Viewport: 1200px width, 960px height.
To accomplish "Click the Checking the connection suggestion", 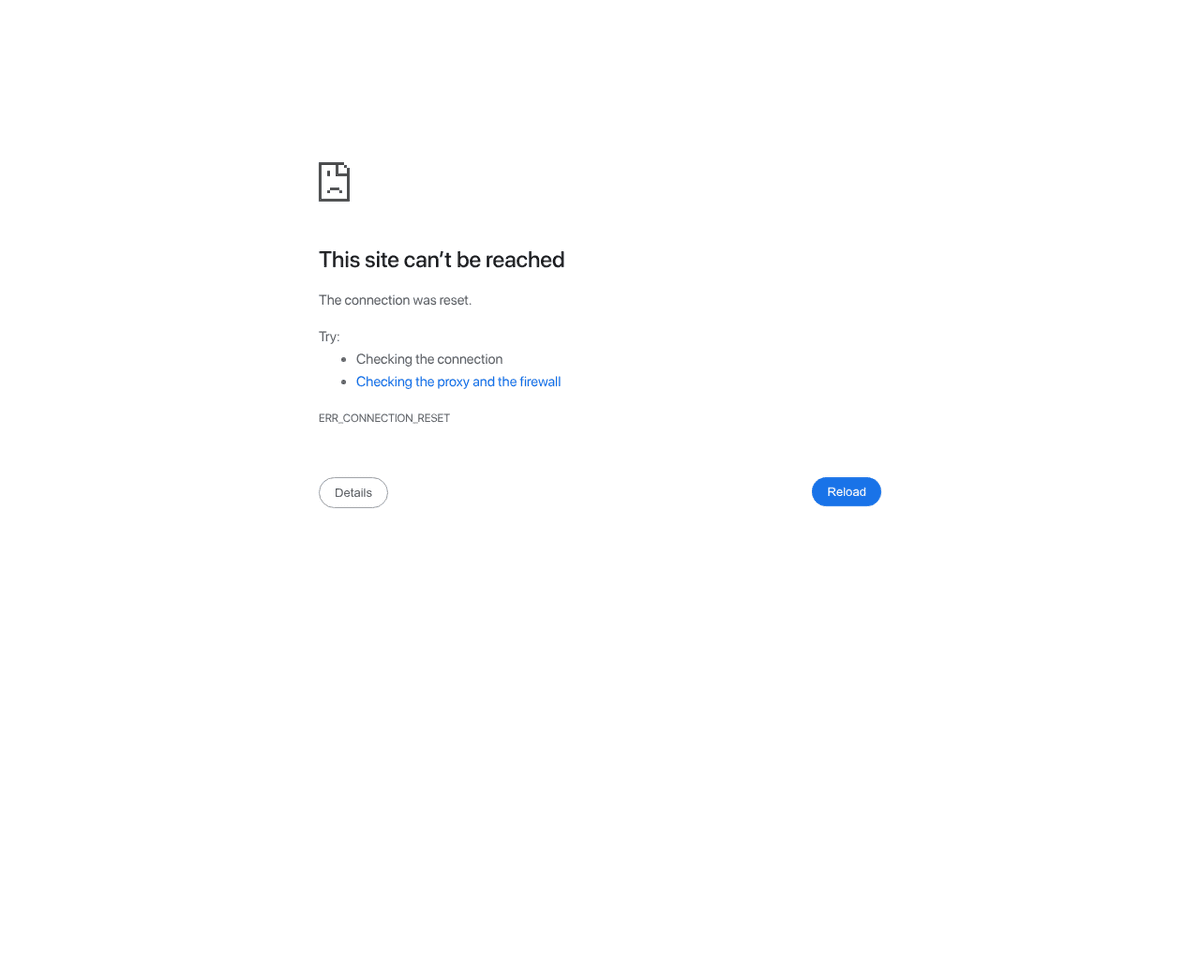I will coord(429,359).
